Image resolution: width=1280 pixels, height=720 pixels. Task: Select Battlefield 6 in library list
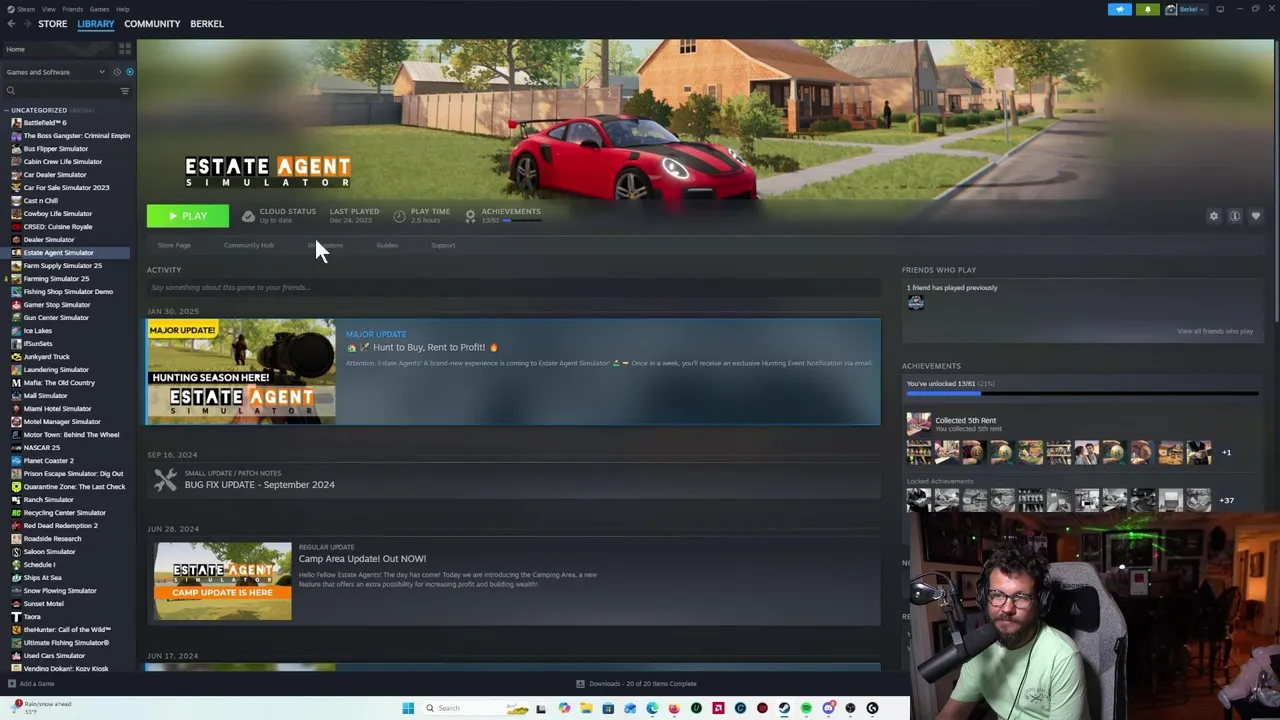pos(45,123)
